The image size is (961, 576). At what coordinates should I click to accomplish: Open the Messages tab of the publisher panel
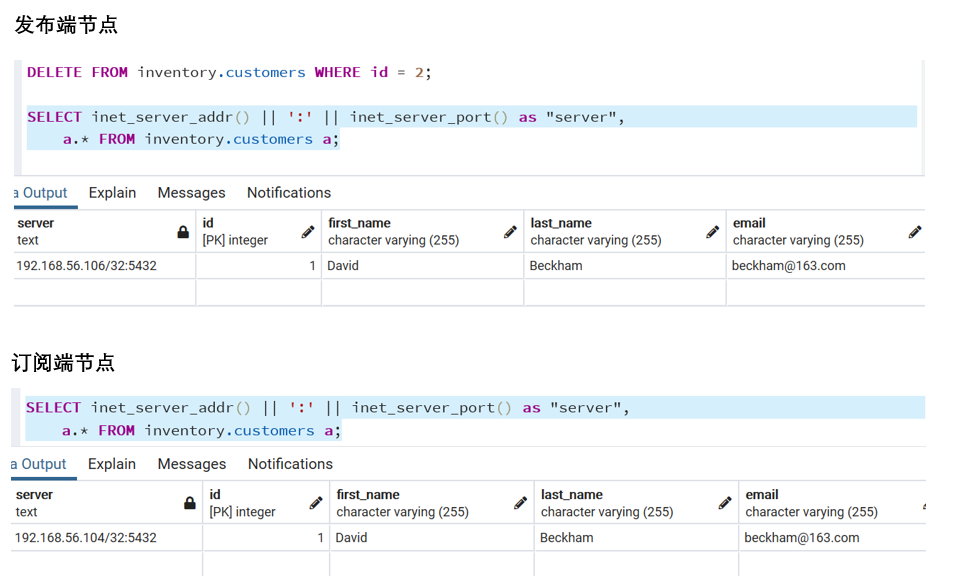(190, 192)
